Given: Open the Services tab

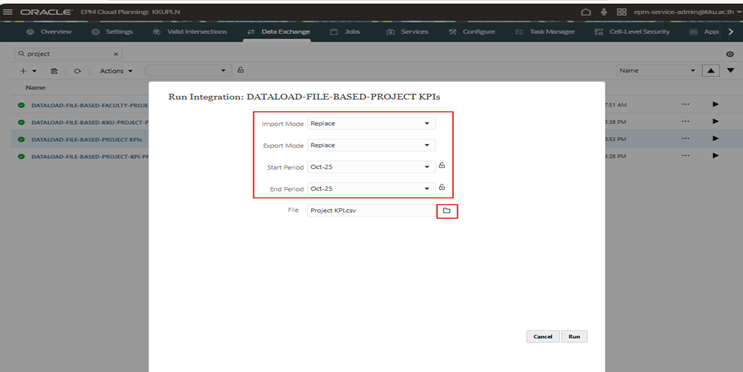Looking at the screenshot, I should click(x=408, y=32).
